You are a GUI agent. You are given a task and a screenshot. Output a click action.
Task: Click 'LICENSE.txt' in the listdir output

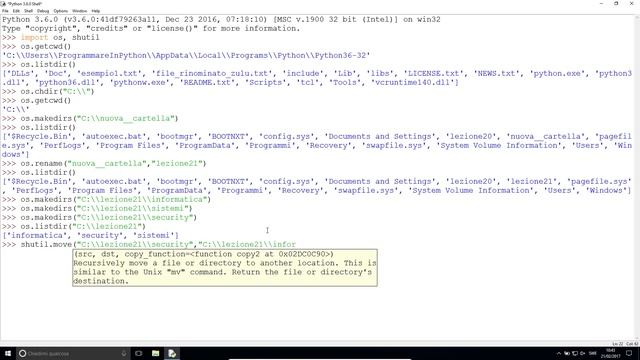tap(433, 73)
